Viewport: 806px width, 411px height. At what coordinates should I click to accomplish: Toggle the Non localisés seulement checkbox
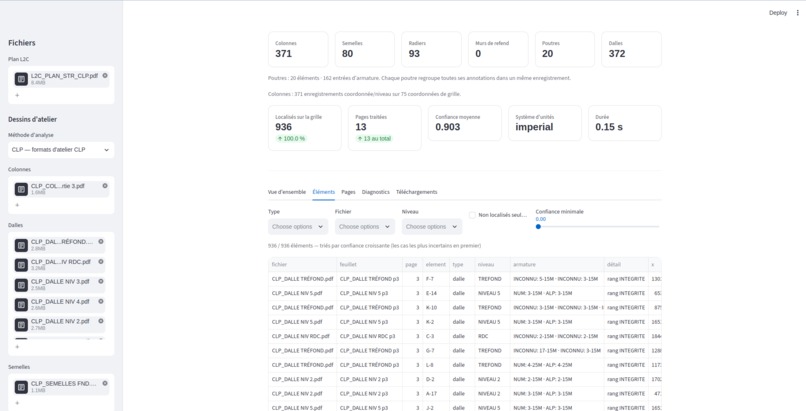point(472,215)
